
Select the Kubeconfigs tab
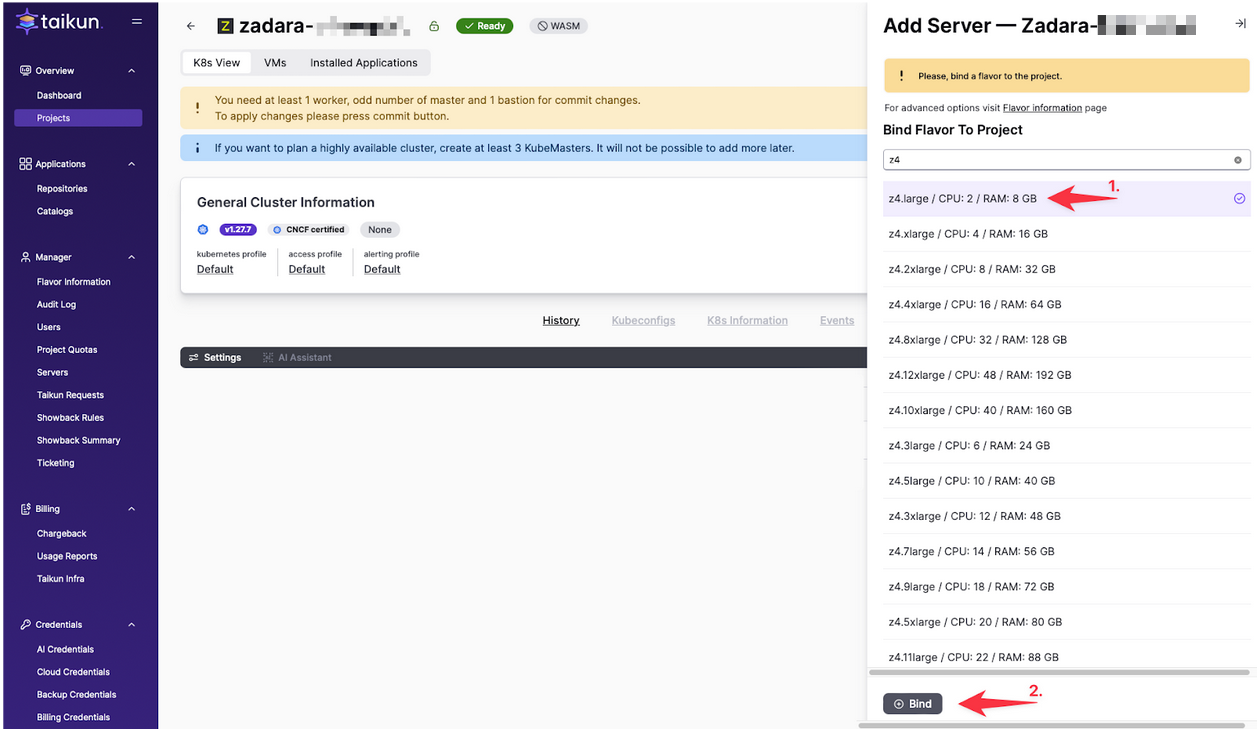click(643, 321)
